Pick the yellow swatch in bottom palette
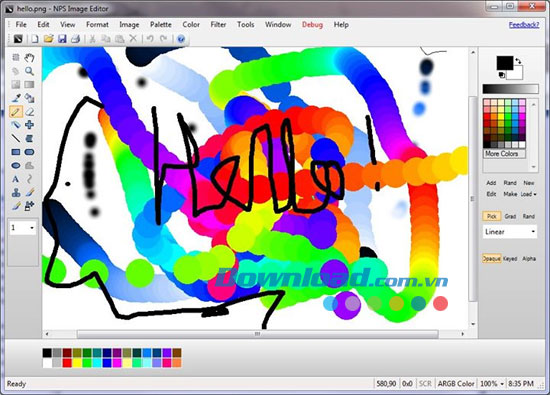 [77, 363]
